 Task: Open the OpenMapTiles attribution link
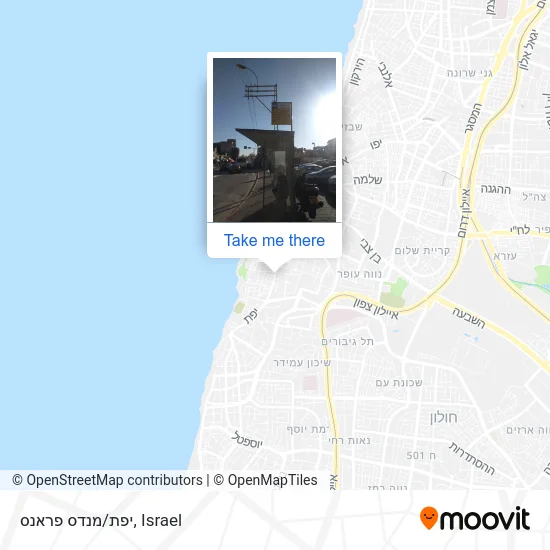tap(266, 480)
